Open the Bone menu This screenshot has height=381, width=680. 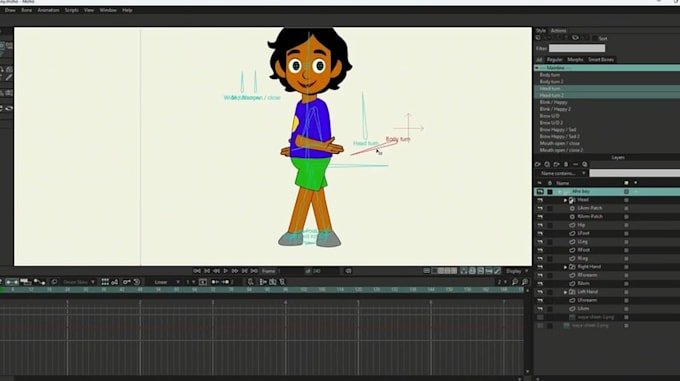click(x=26, y=10)
